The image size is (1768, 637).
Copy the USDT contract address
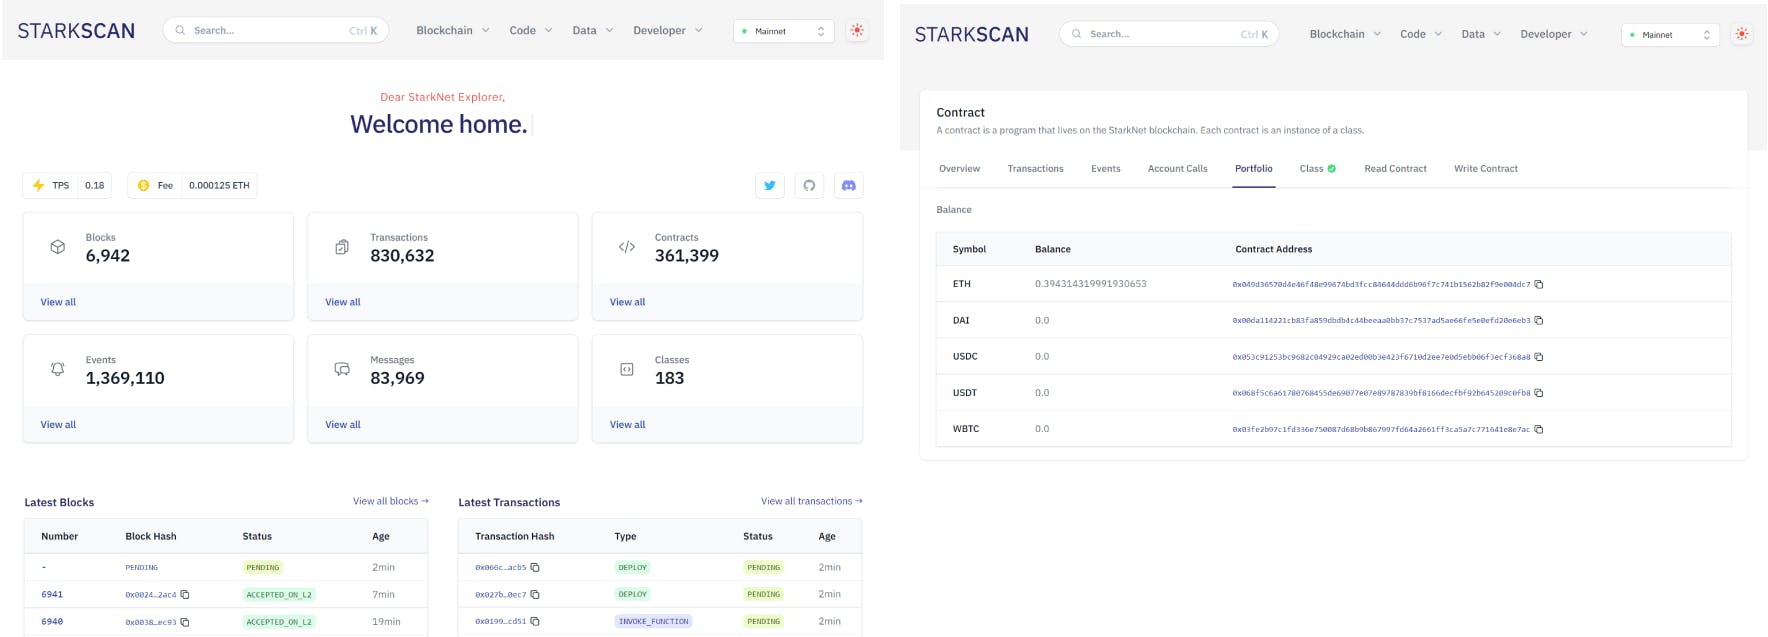(x=1539, y=393)
